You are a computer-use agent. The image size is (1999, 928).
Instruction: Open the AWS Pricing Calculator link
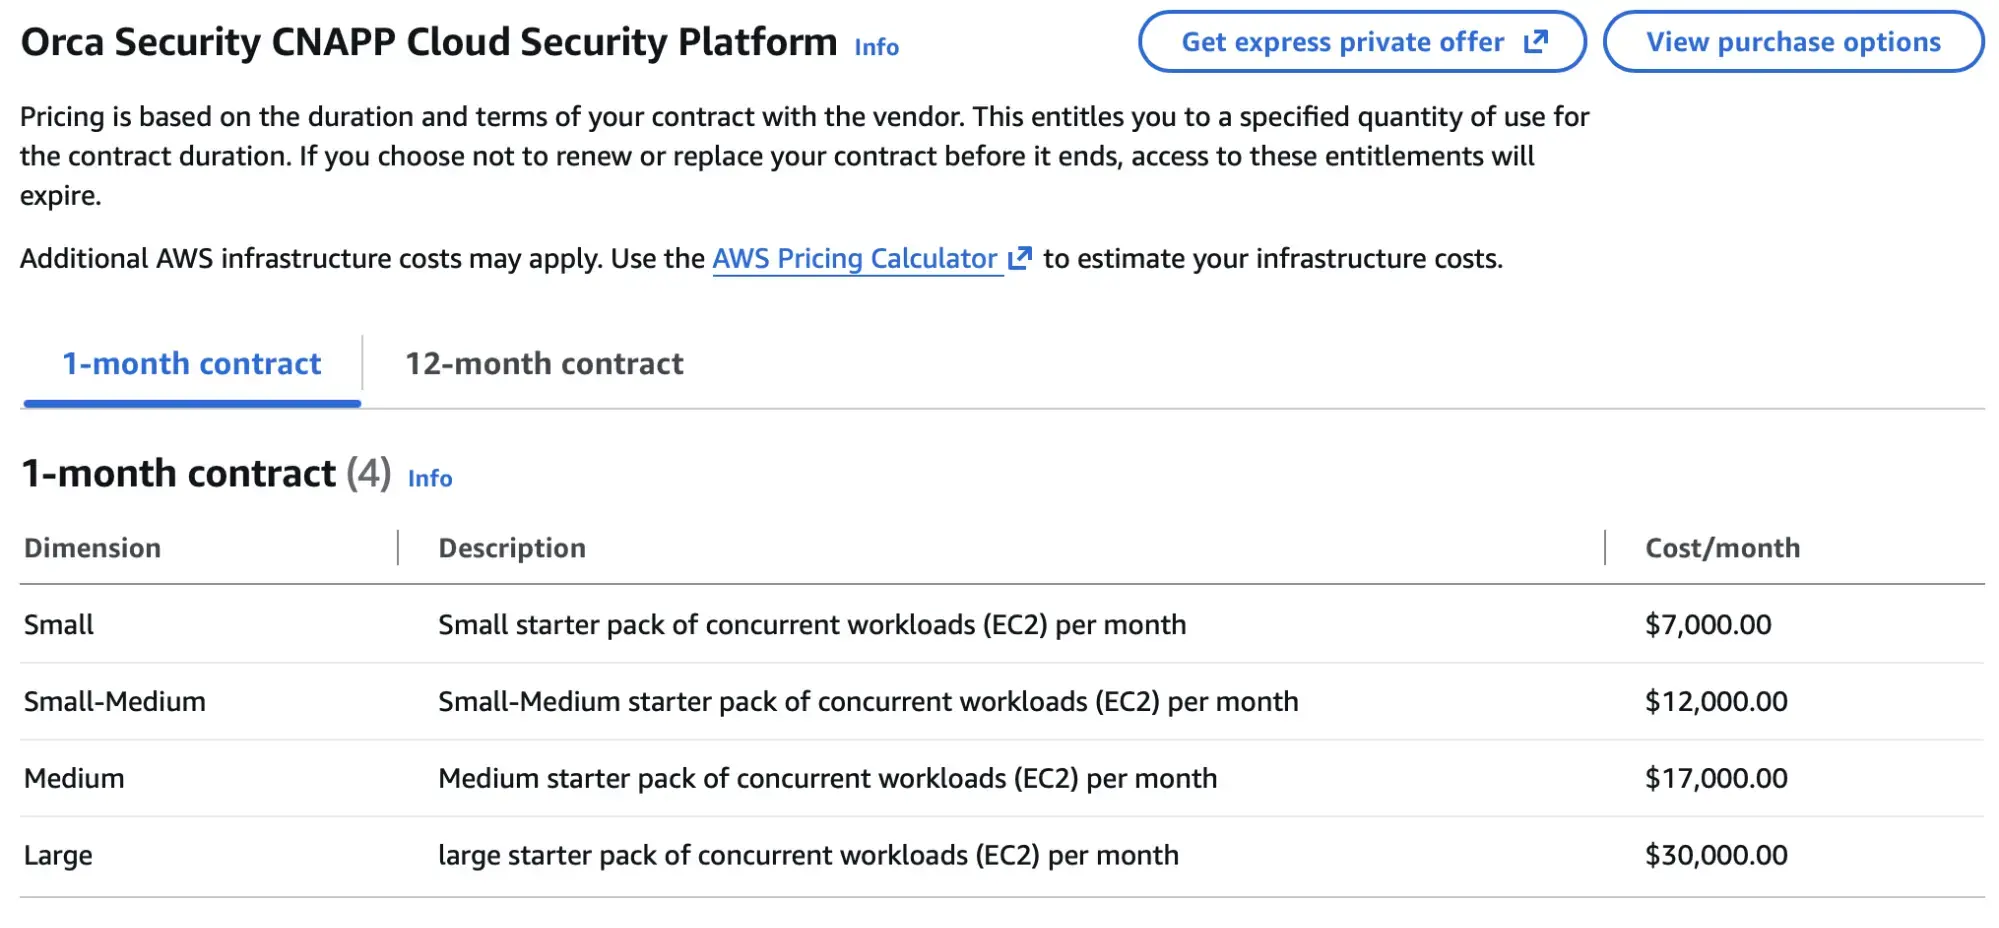855,258
